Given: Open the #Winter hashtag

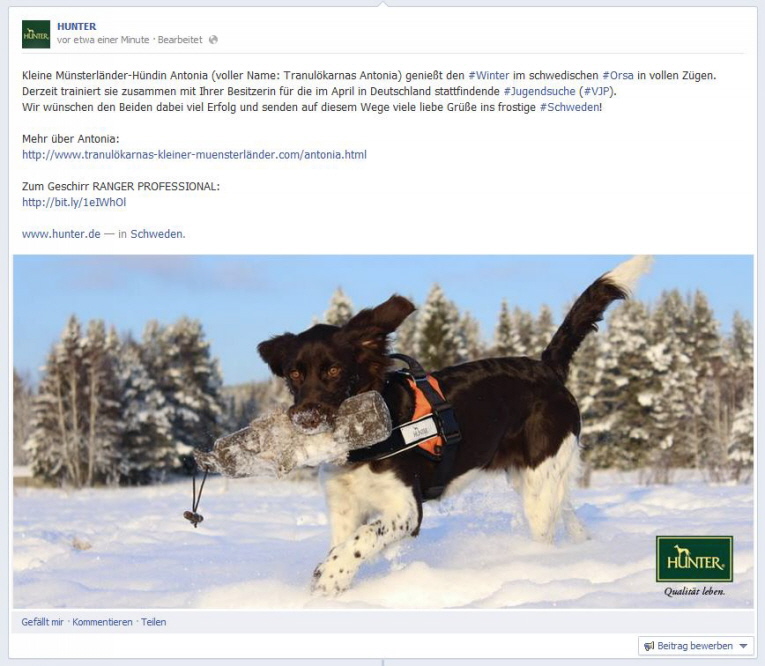Looking at the screenshot, I should point(488,76).
